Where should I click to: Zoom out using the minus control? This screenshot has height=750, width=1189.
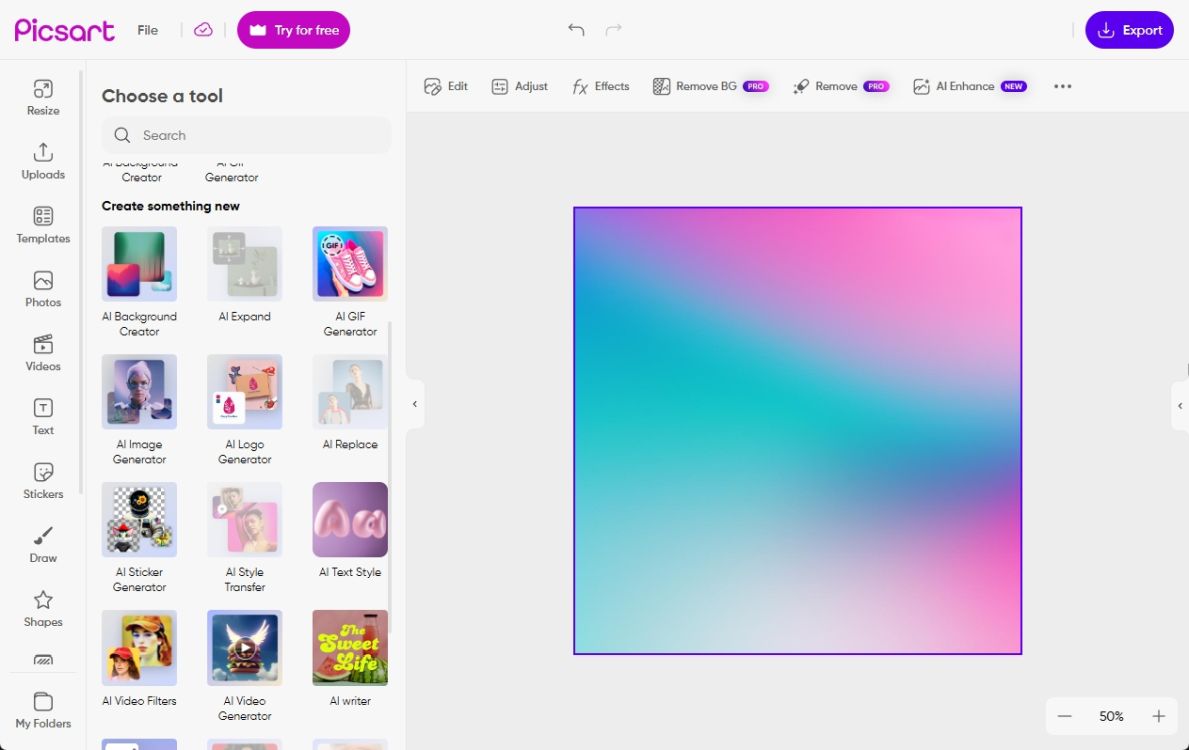point(1065,716)
